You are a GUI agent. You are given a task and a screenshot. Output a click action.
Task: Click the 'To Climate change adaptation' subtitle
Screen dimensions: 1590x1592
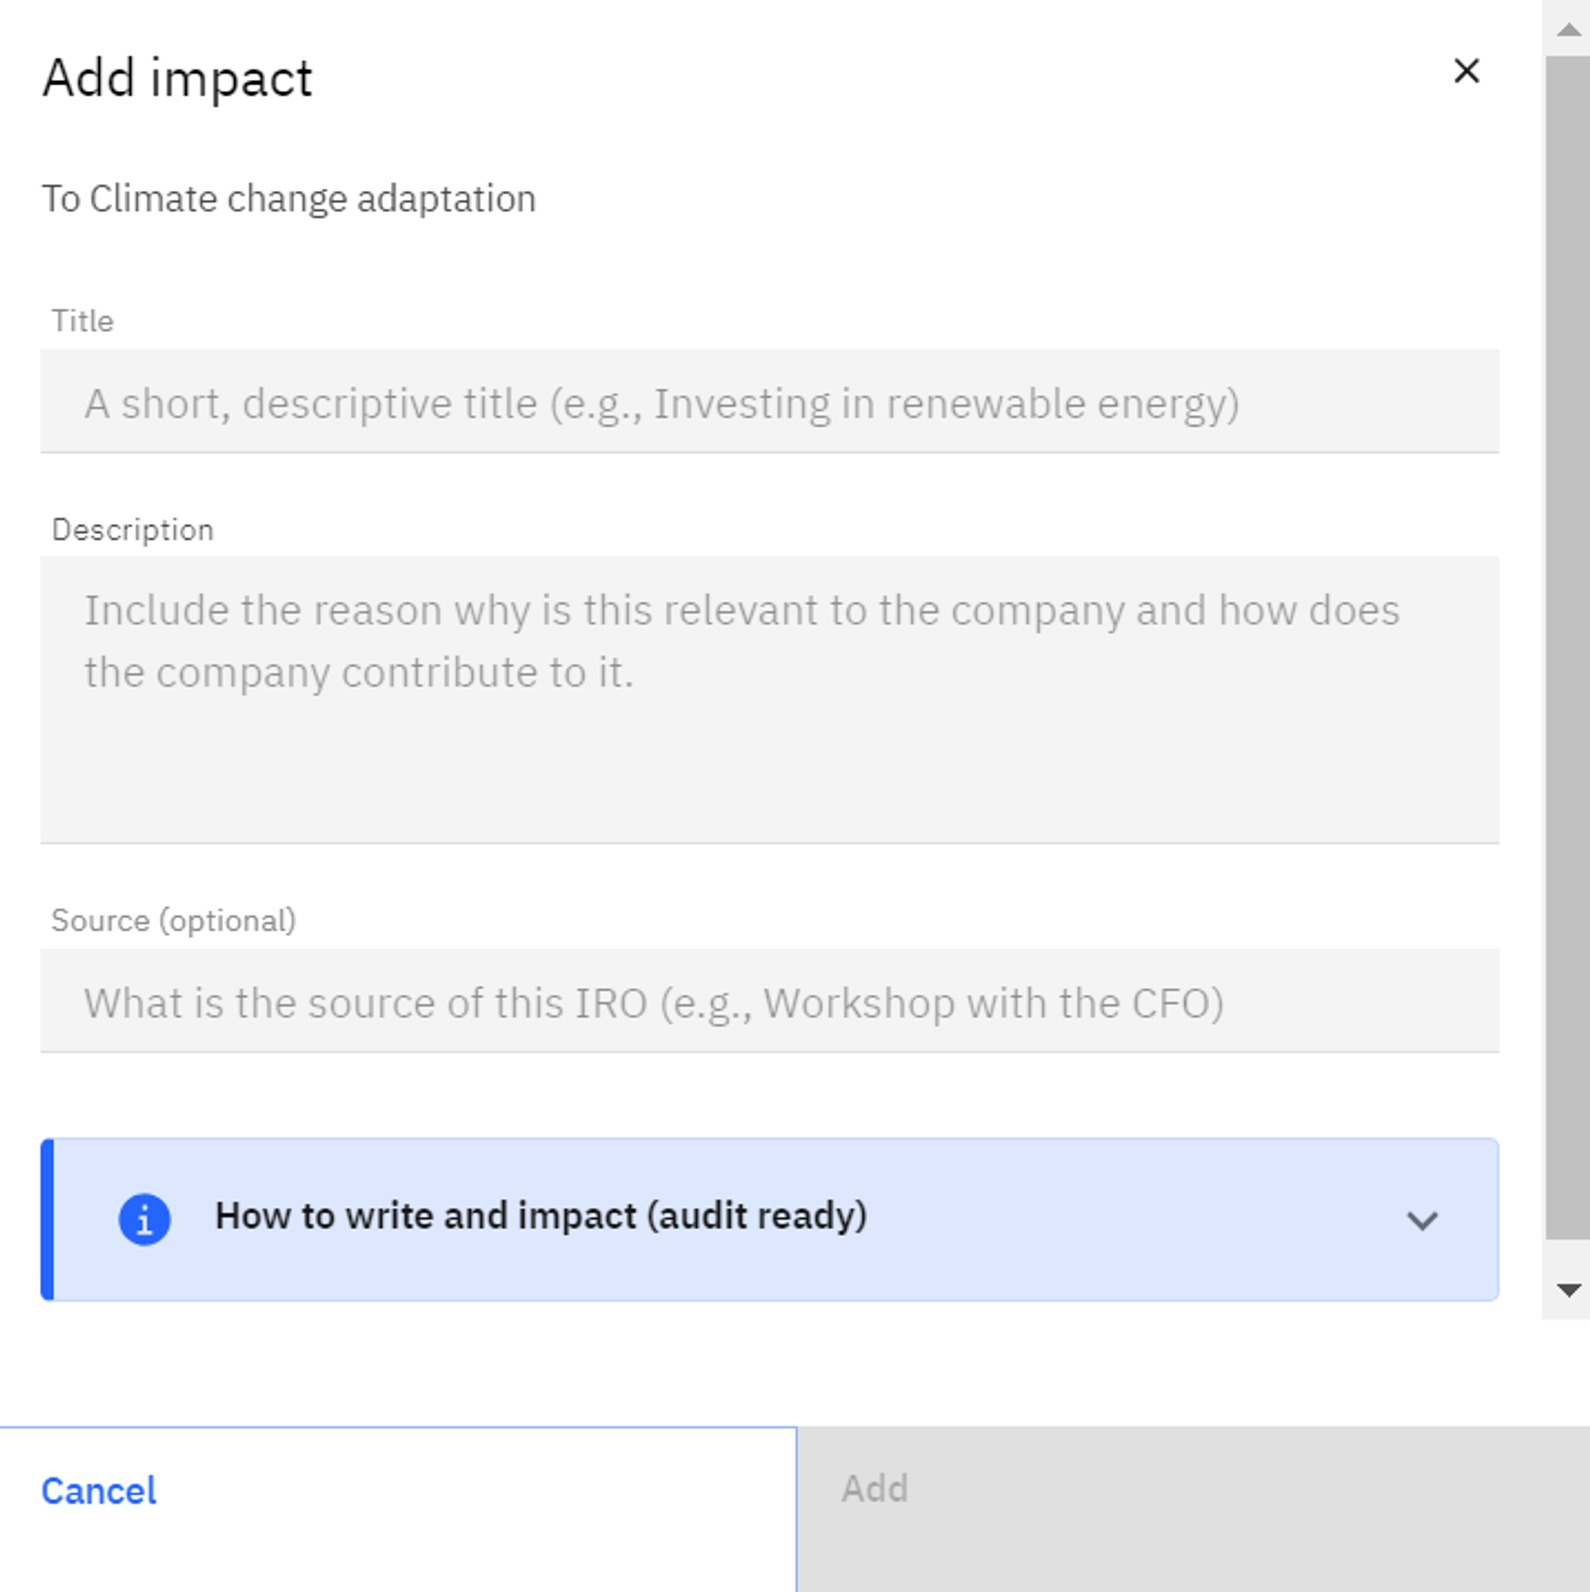(x=289, y=199)
